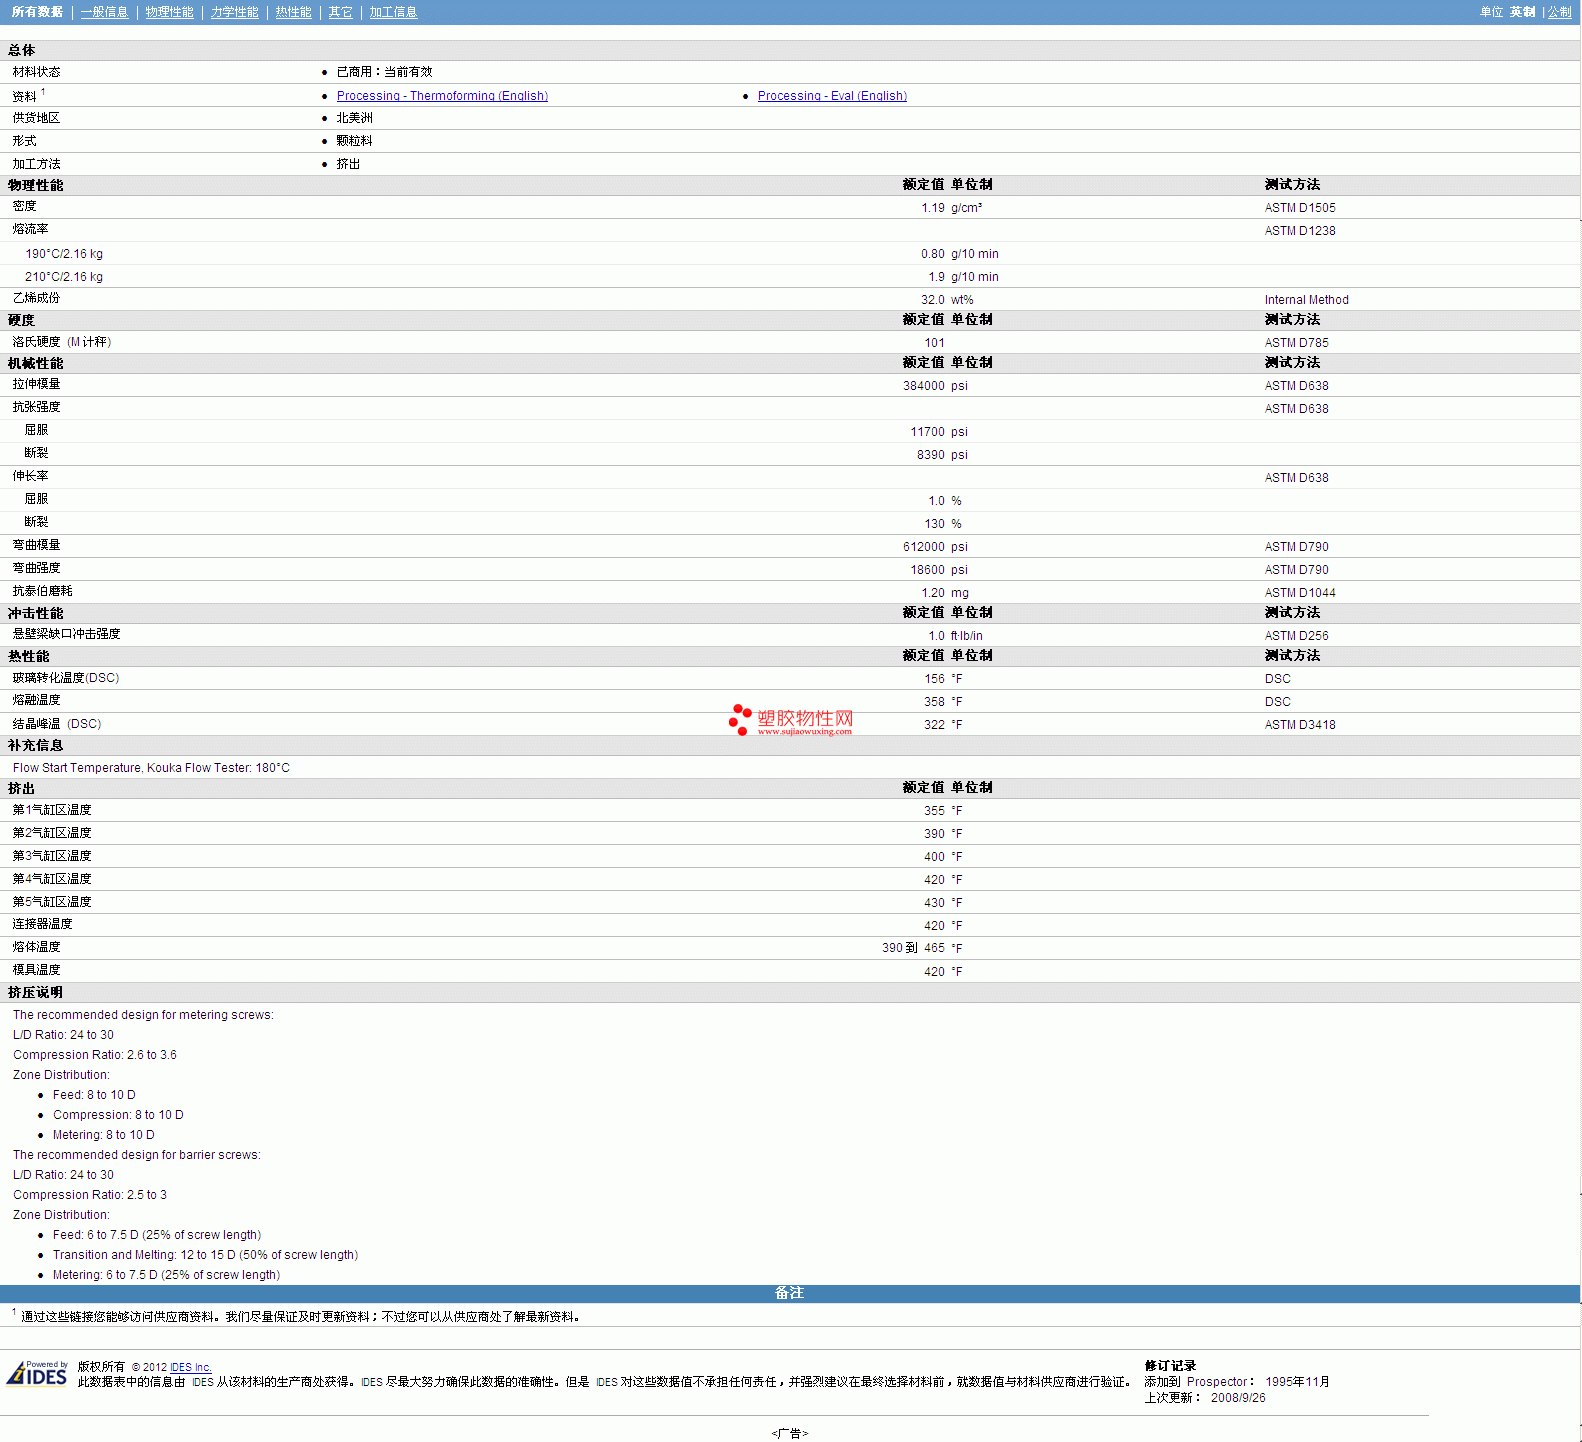This screenshot has height=1442, width=1582.
Task: Open Processing - Thermoforming (English) document
Action: tap(442, 96)
